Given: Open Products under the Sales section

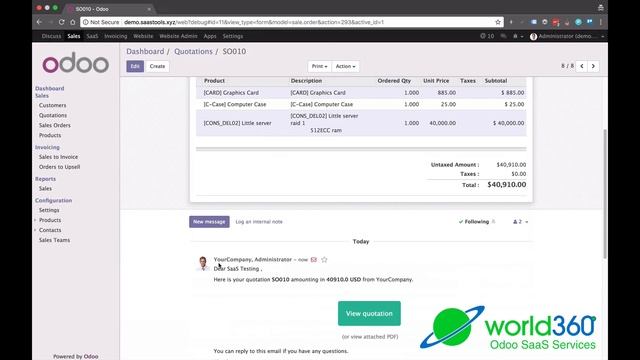Looking at the screenshot, I should pos(50,135).
